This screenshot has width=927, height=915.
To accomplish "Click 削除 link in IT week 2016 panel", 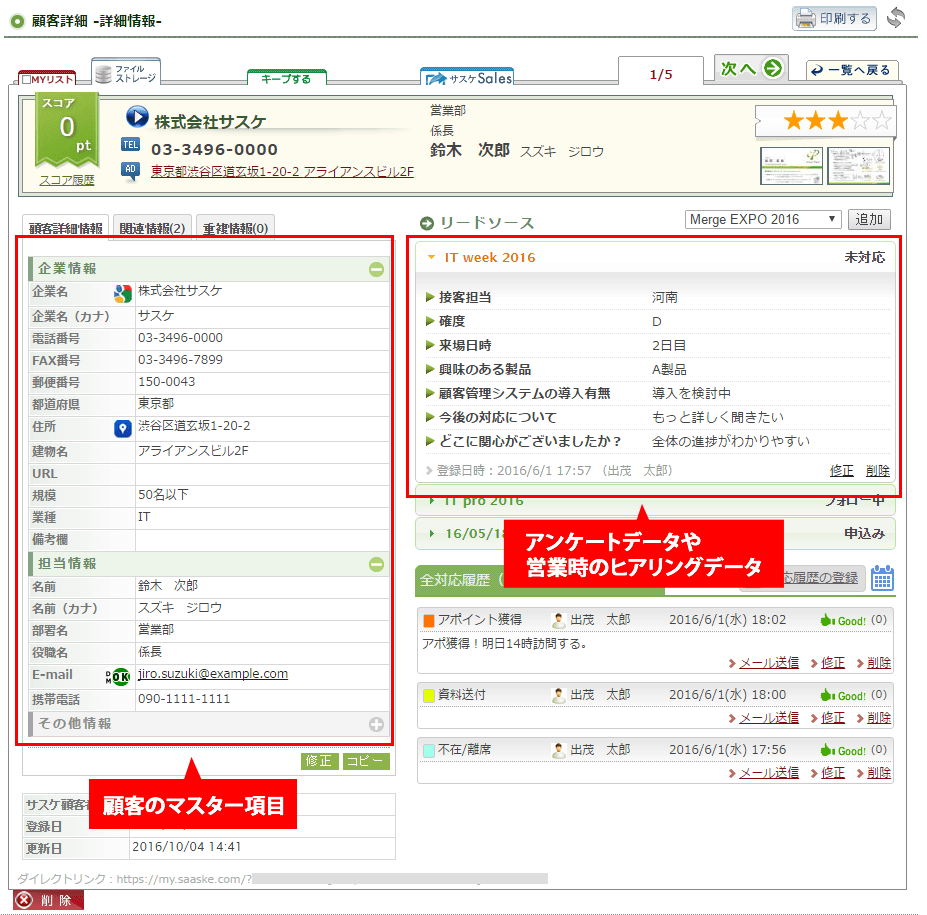I will pyautogui.click(x=878, y=471).
